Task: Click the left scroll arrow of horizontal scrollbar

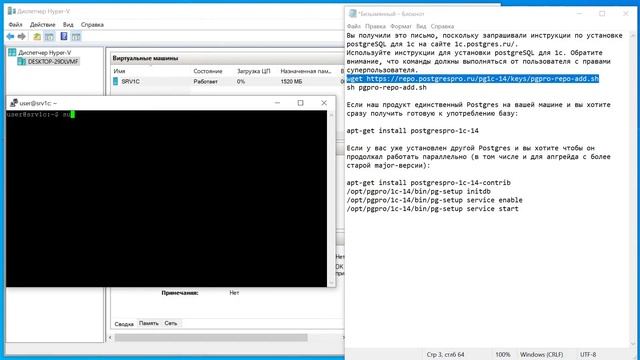Action: [111, 338]
